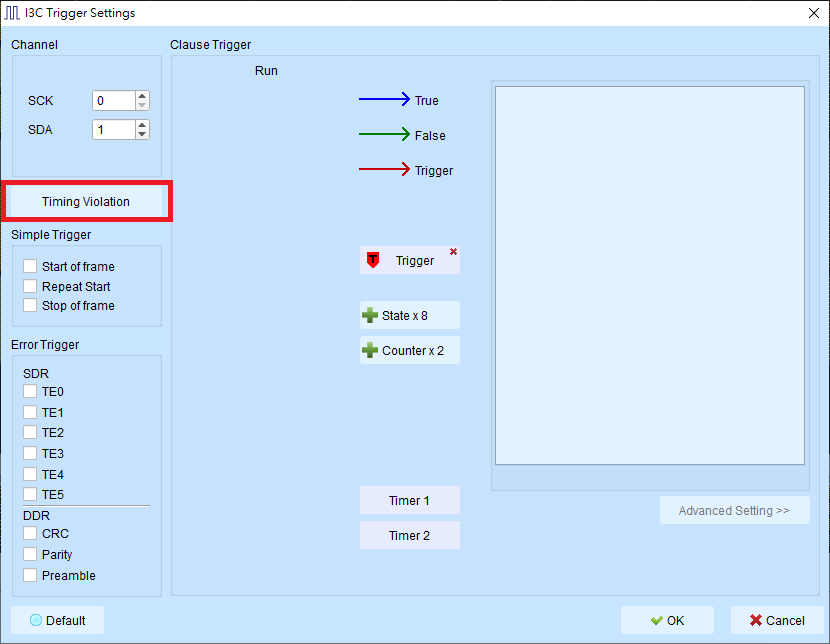Cancel the trigger settings dialog
Image resolution: width=830 pixels, height=644 pixels.
(777, 620)
